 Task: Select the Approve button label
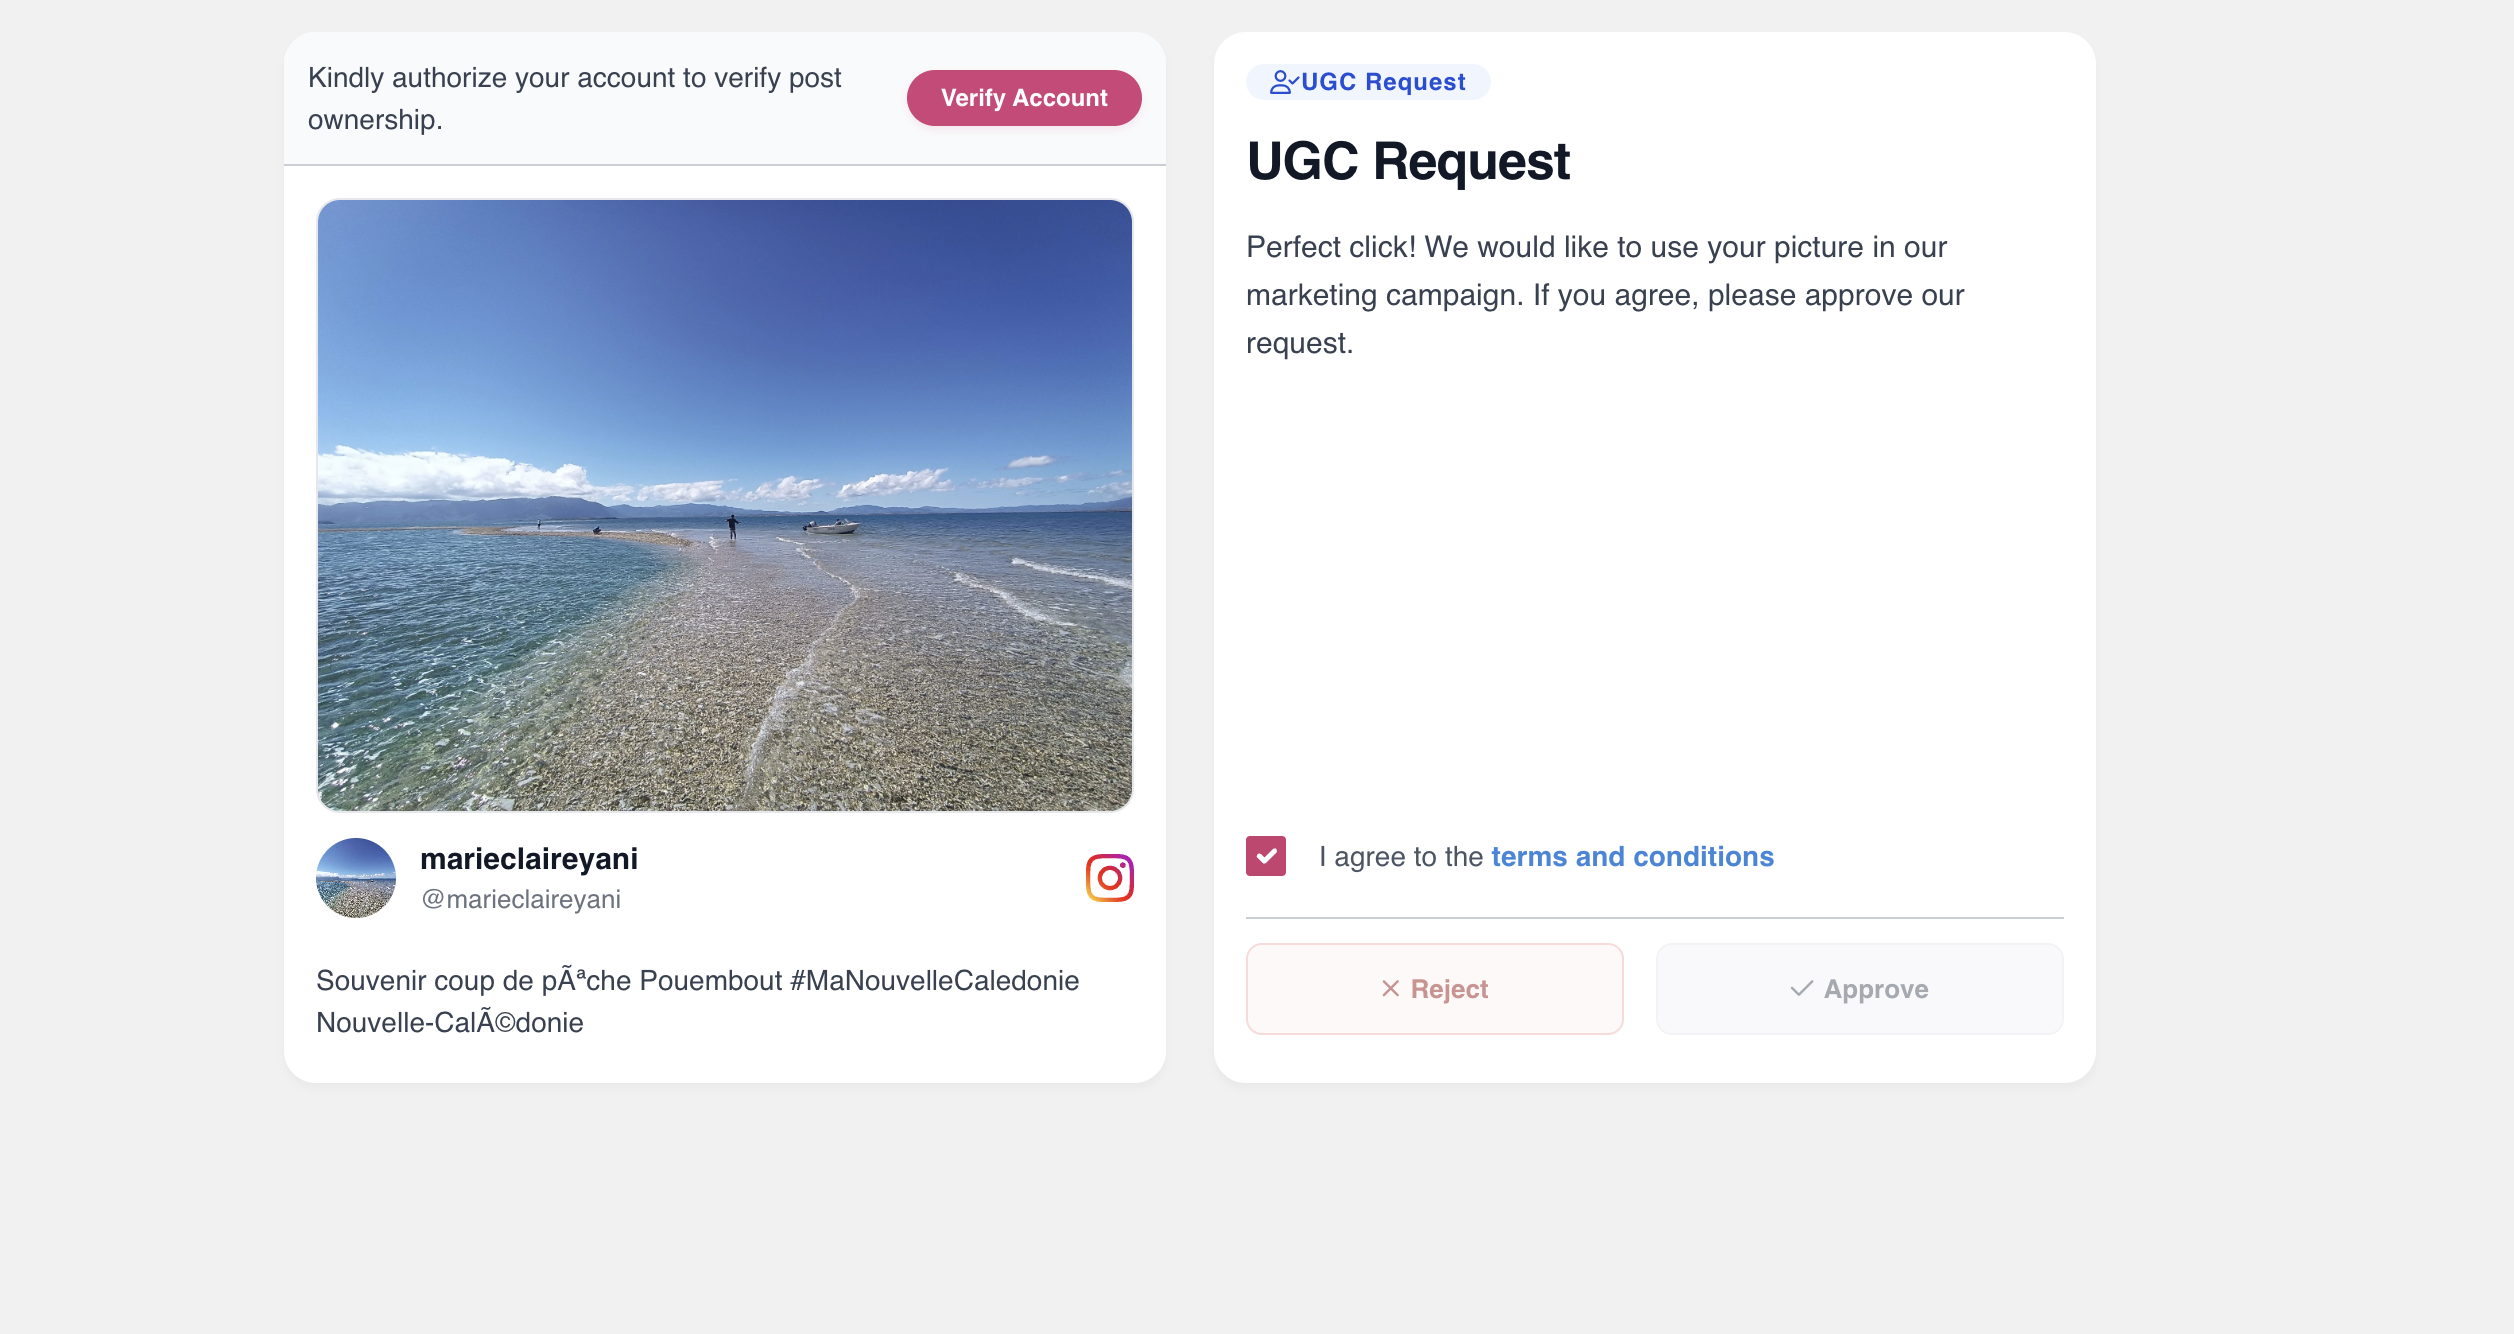(1876, 989)
